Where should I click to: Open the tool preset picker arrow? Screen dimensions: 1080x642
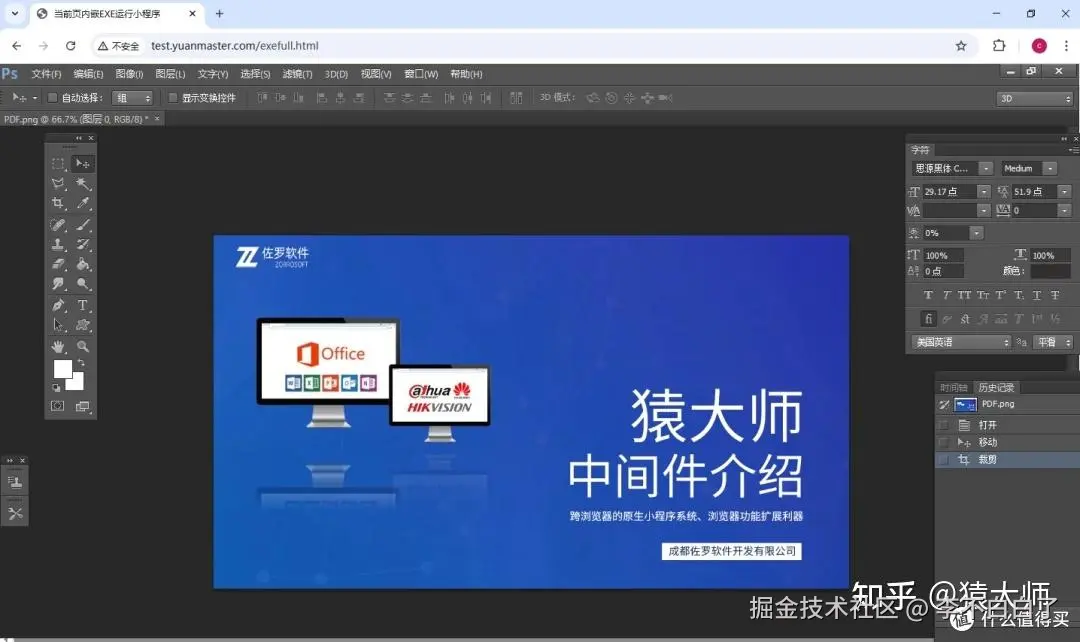click(x=34, y=98)
